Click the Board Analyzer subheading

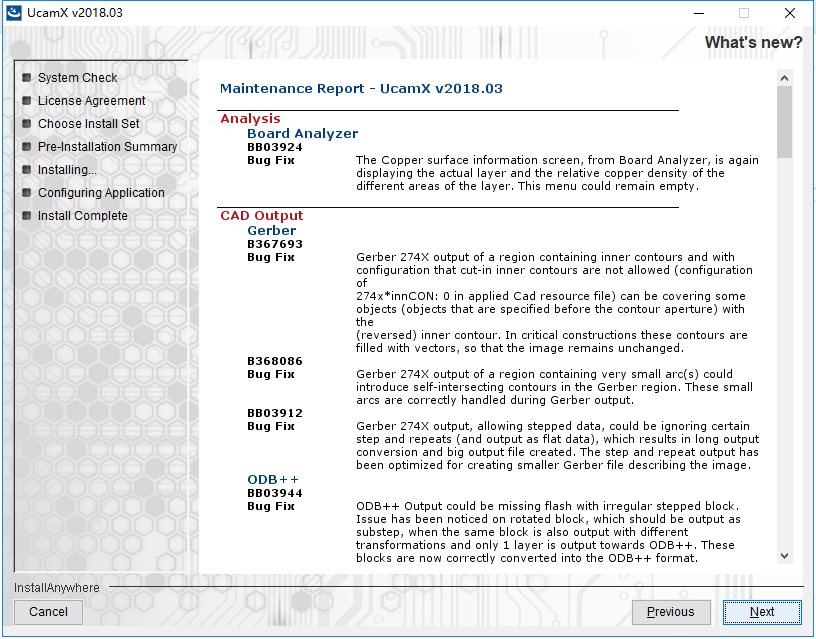[302, 134]
